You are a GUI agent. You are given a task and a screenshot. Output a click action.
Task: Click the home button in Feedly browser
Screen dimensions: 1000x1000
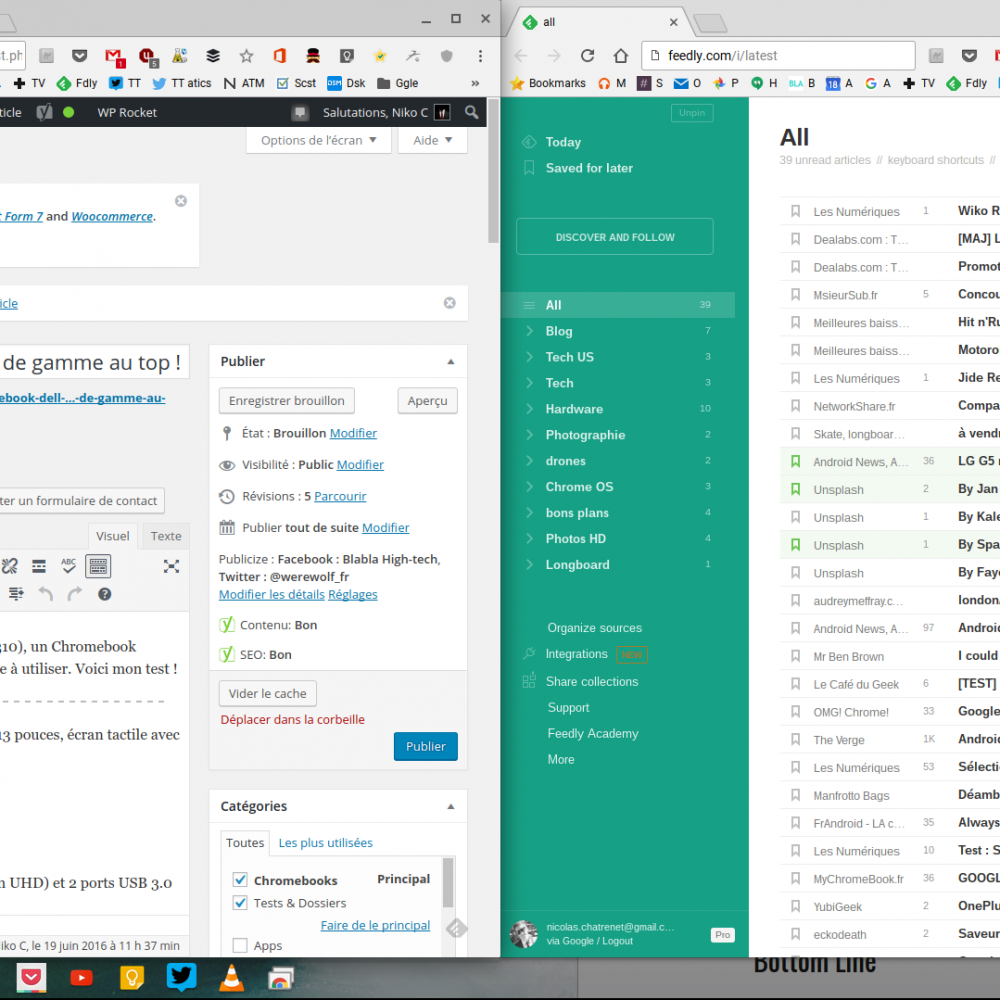(x=621, y=55)
